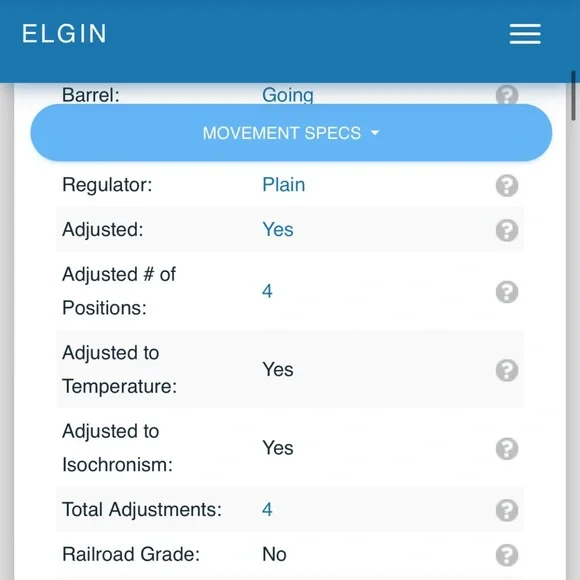Click the page scrollbar thumb

(573, 96)
